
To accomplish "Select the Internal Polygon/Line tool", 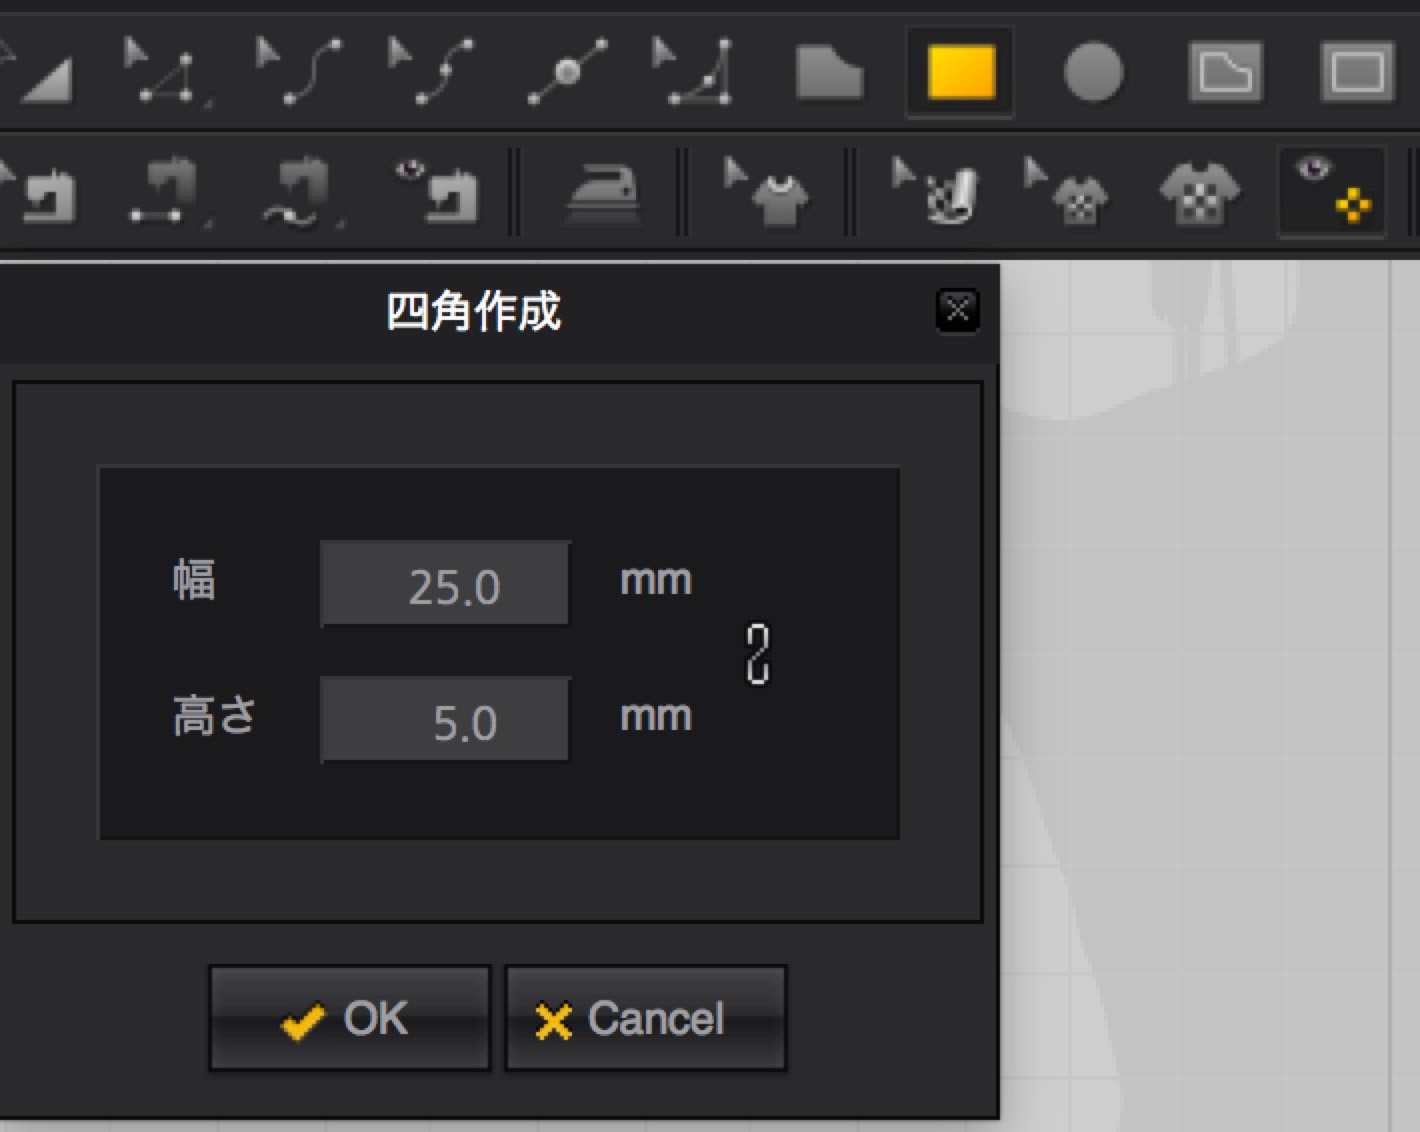I will (1225, 72).
